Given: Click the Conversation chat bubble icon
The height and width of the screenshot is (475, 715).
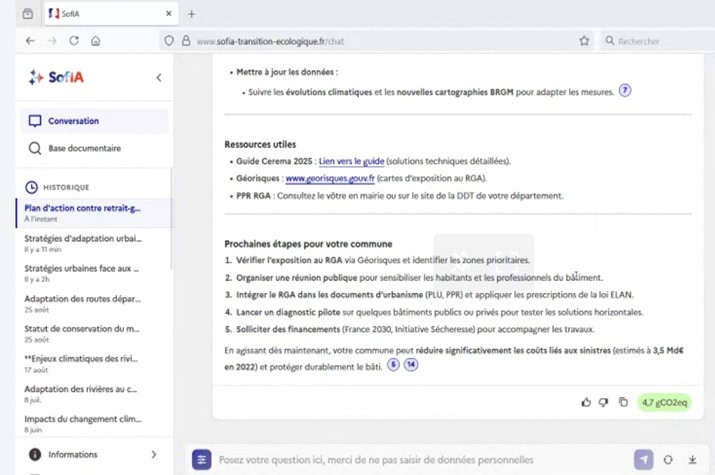Looking at the screenshot, I should click(x=35, y=121).
